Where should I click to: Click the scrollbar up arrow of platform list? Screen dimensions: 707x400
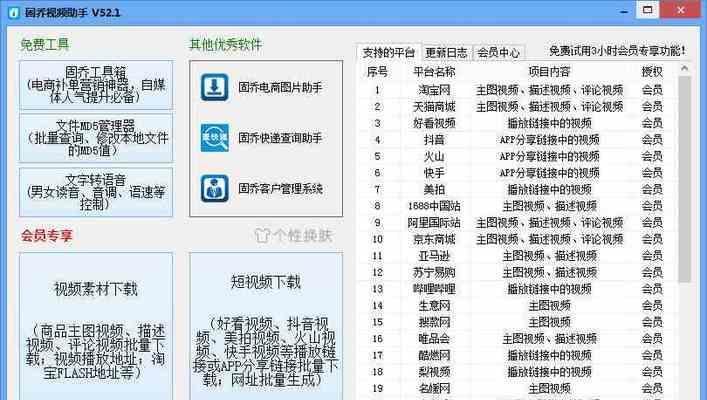(684, 69)
